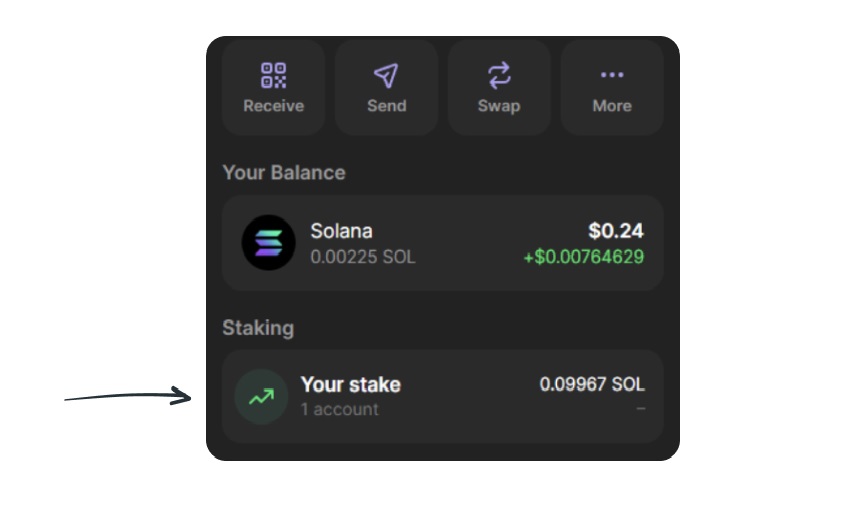
Task: Click the Receive QR code icon
Action: [273, 75]
